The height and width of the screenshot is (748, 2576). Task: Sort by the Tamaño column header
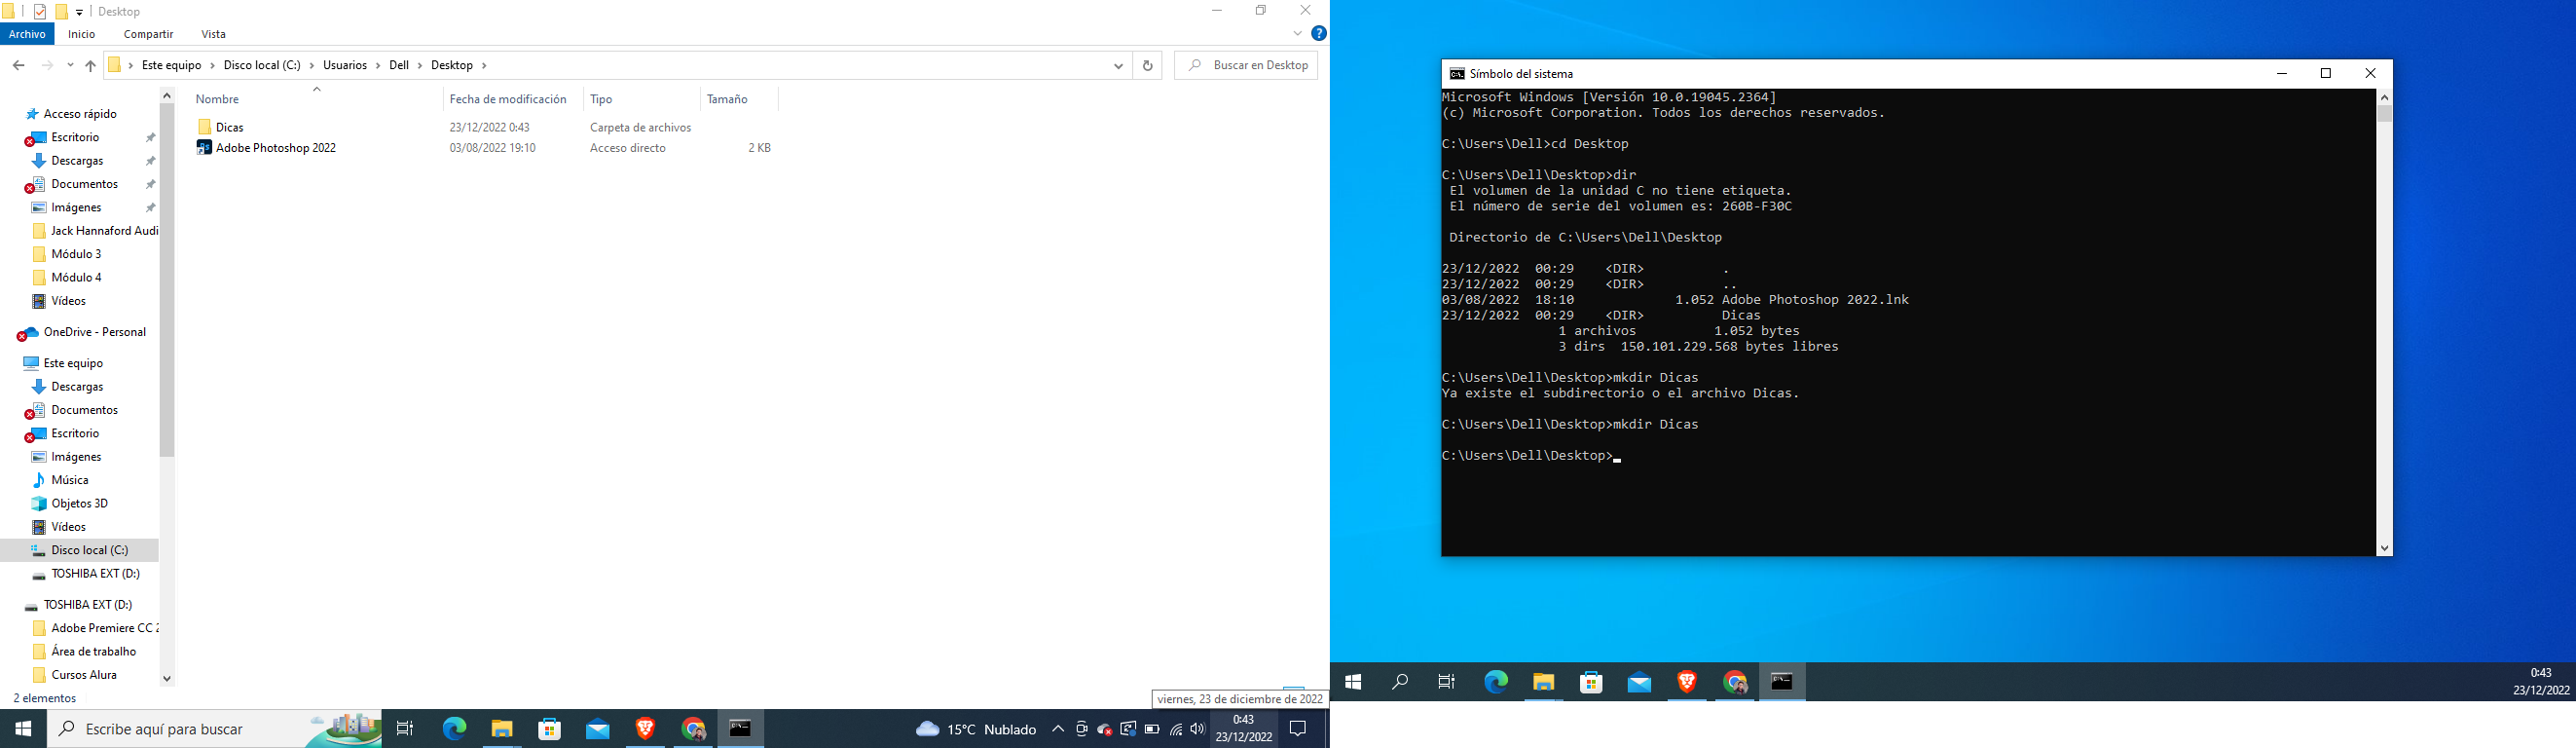(x=727, y=99)
